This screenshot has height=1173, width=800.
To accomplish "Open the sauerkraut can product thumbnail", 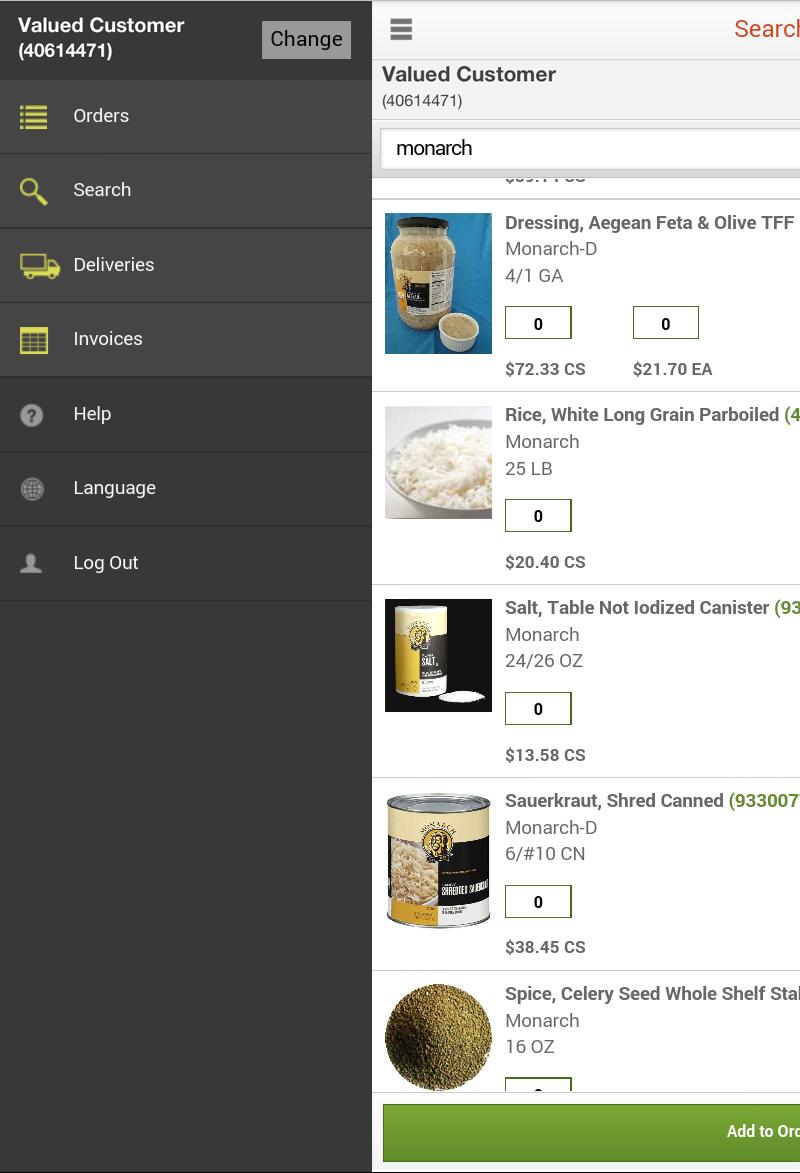I will [x=439, y=861].
